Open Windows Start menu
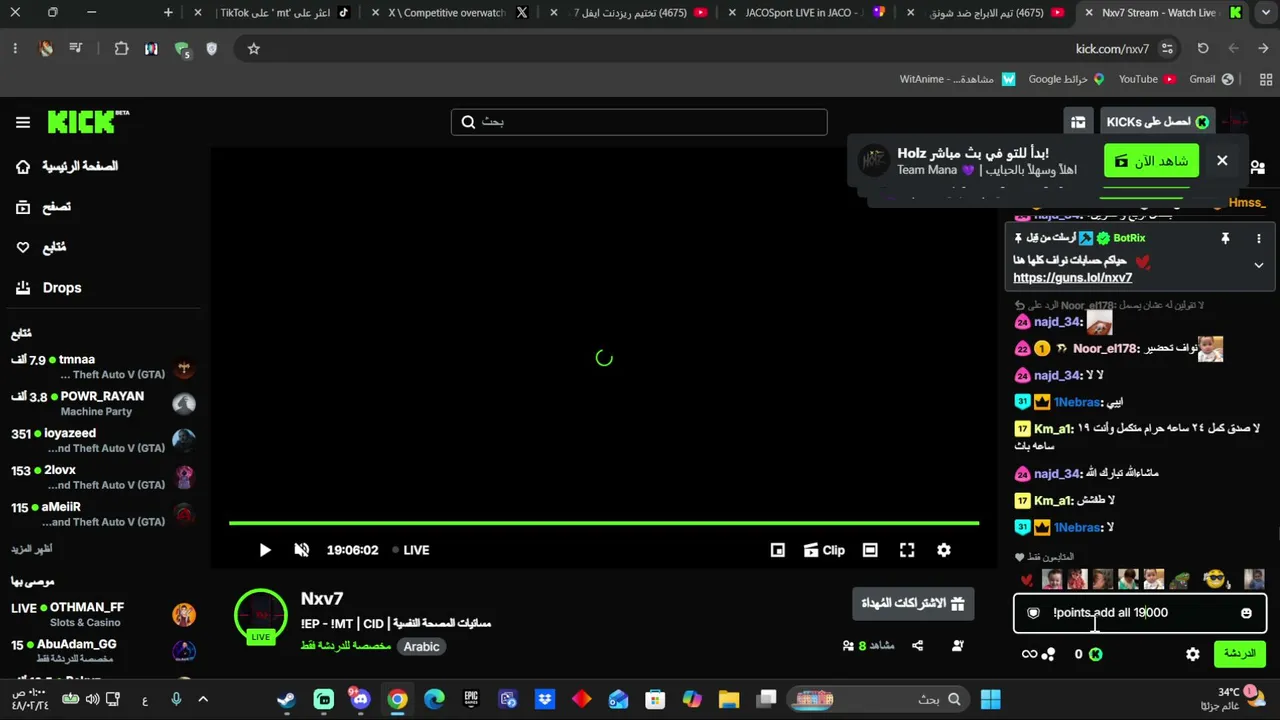This screenshot has width=1280, height=720. coord(990,699)
